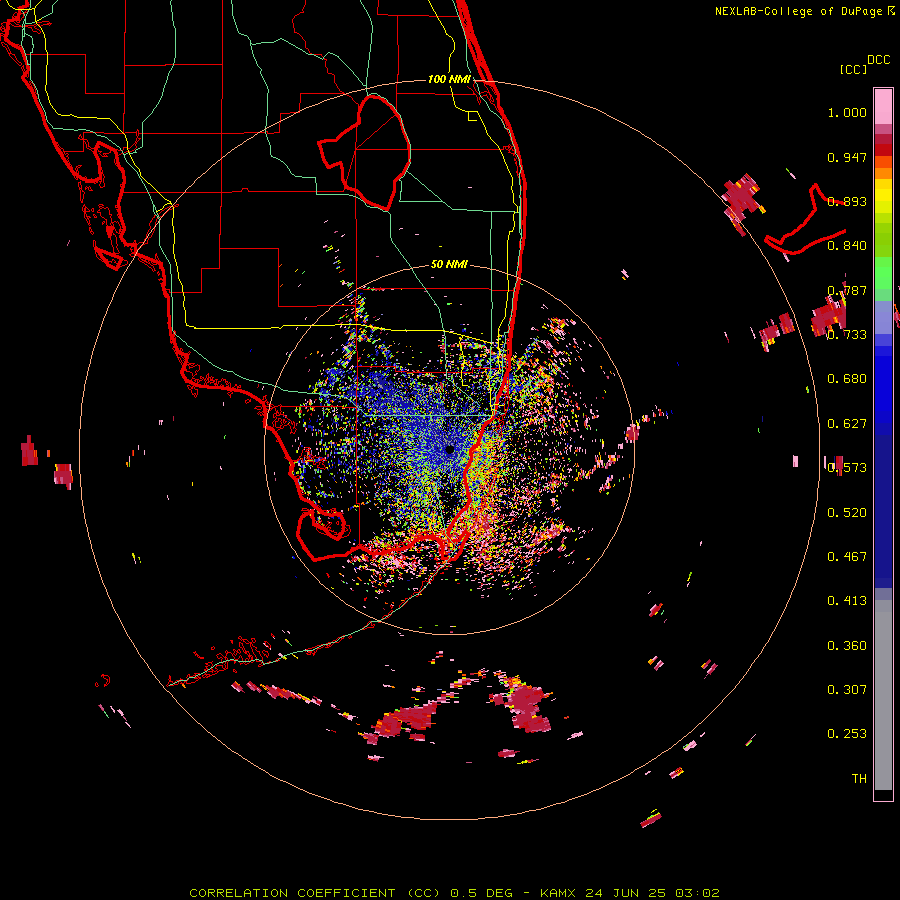This screenshot has height=900, width=900.
Task: Select the 1.000 scale value
Action: tap(847, 112)
